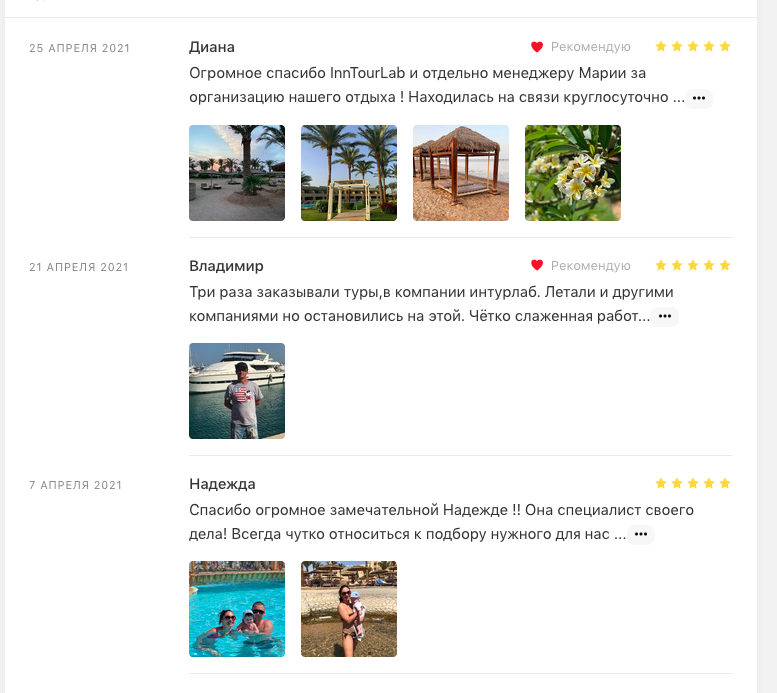Click the Рекомендую label on Диана's review

pyautogui.click(x=590, y=47)
